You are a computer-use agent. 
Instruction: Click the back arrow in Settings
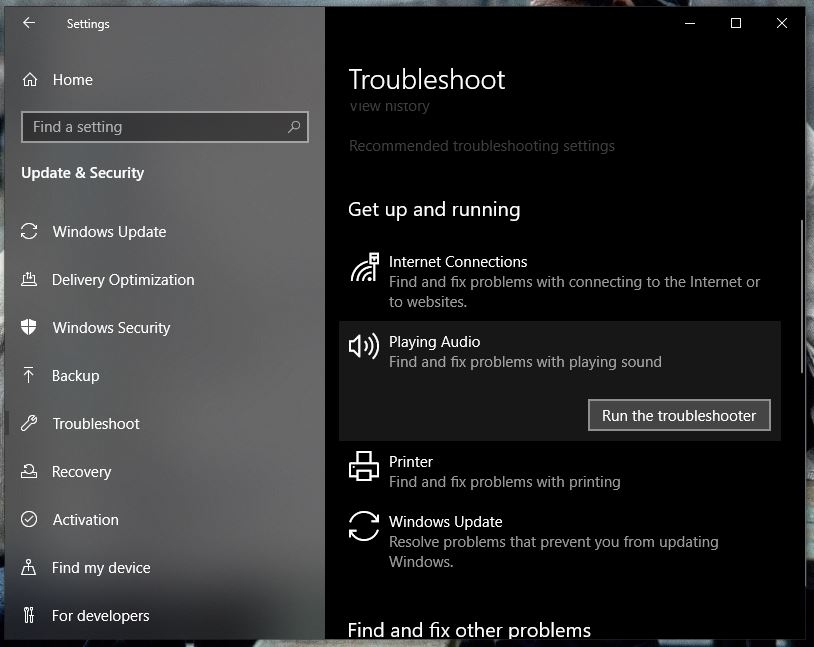[29, 23]
